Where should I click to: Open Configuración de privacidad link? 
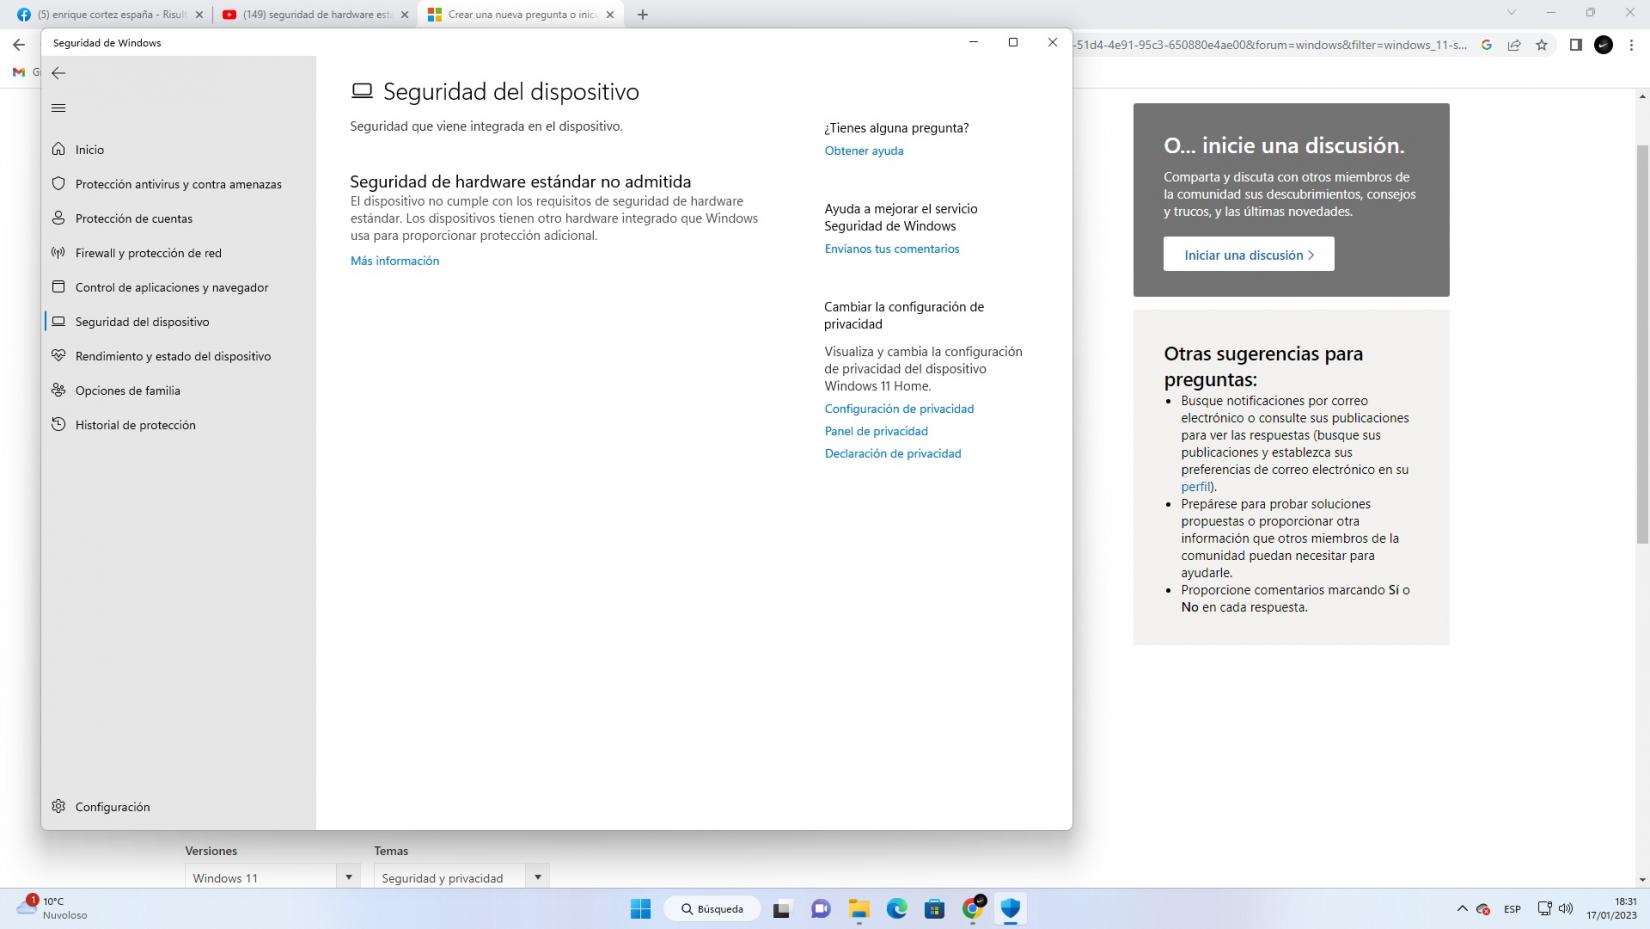click(x=899, y=409)
